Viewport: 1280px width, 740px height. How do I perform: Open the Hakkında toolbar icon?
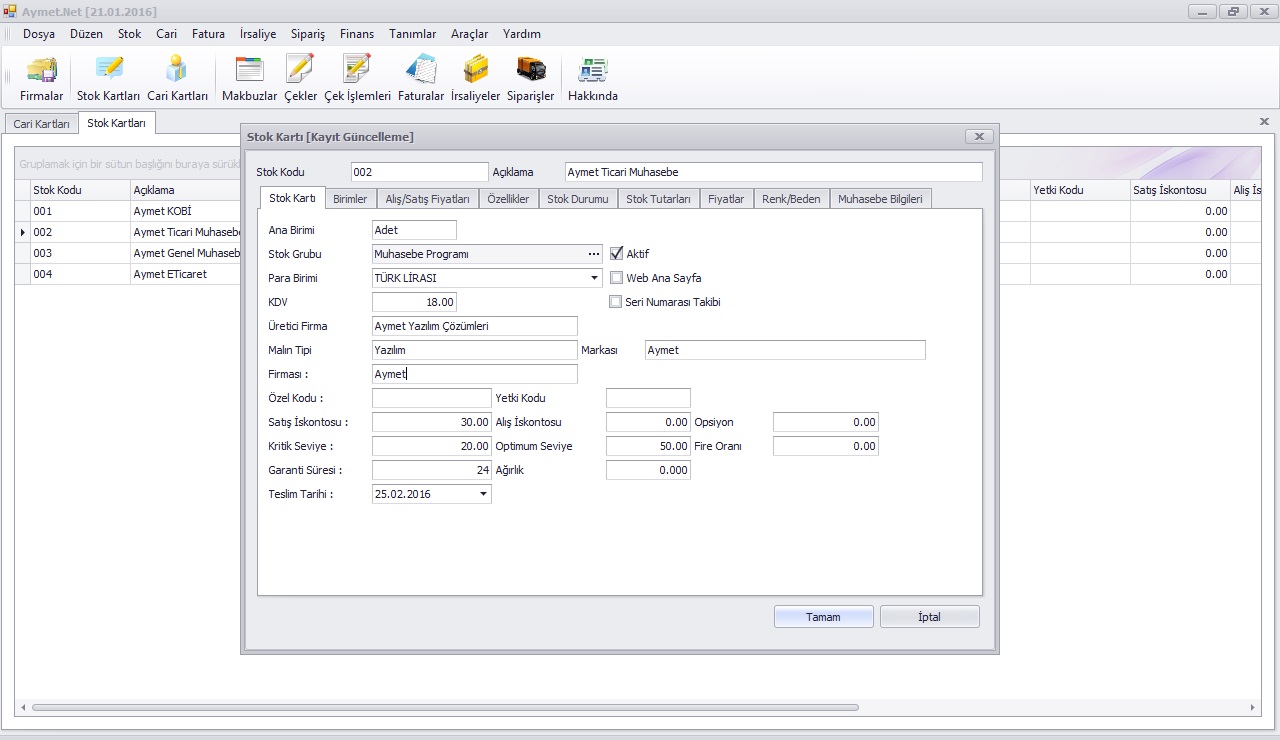tap(593, 79)
